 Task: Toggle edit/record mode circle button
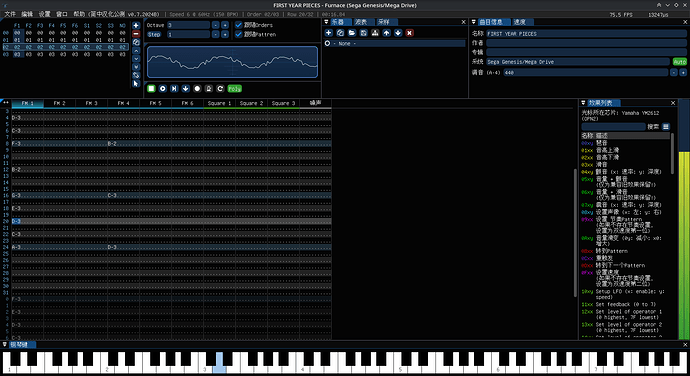tap(197, 88)
